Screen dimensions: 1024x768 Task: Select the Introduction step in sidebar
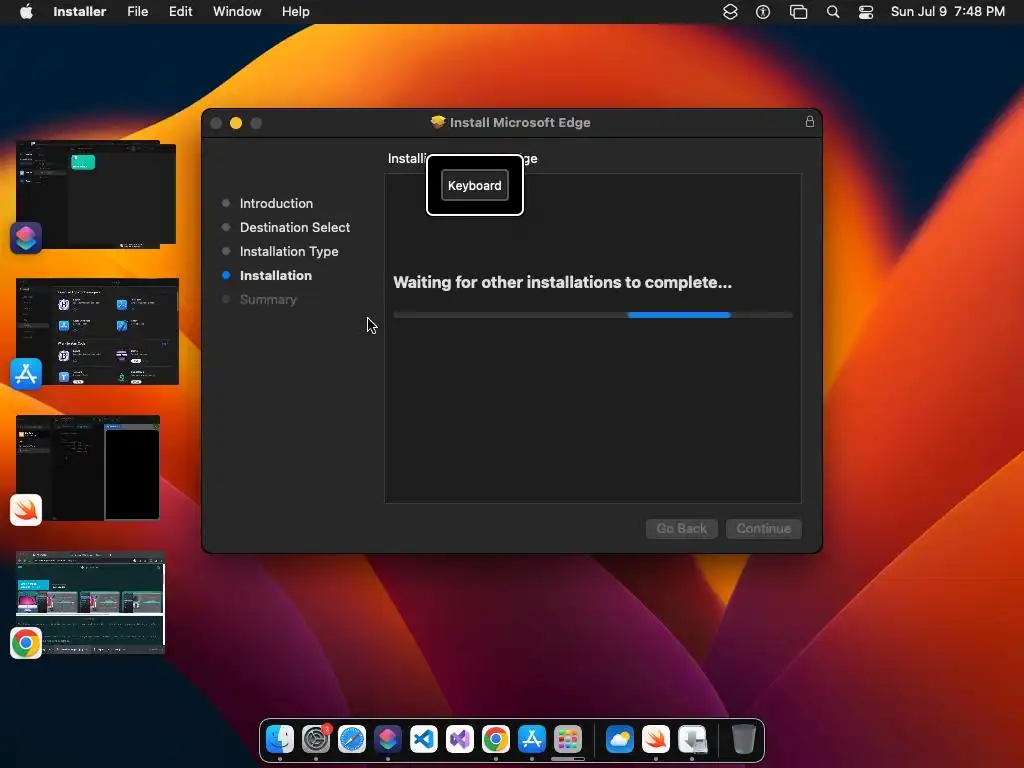point(276,203)
